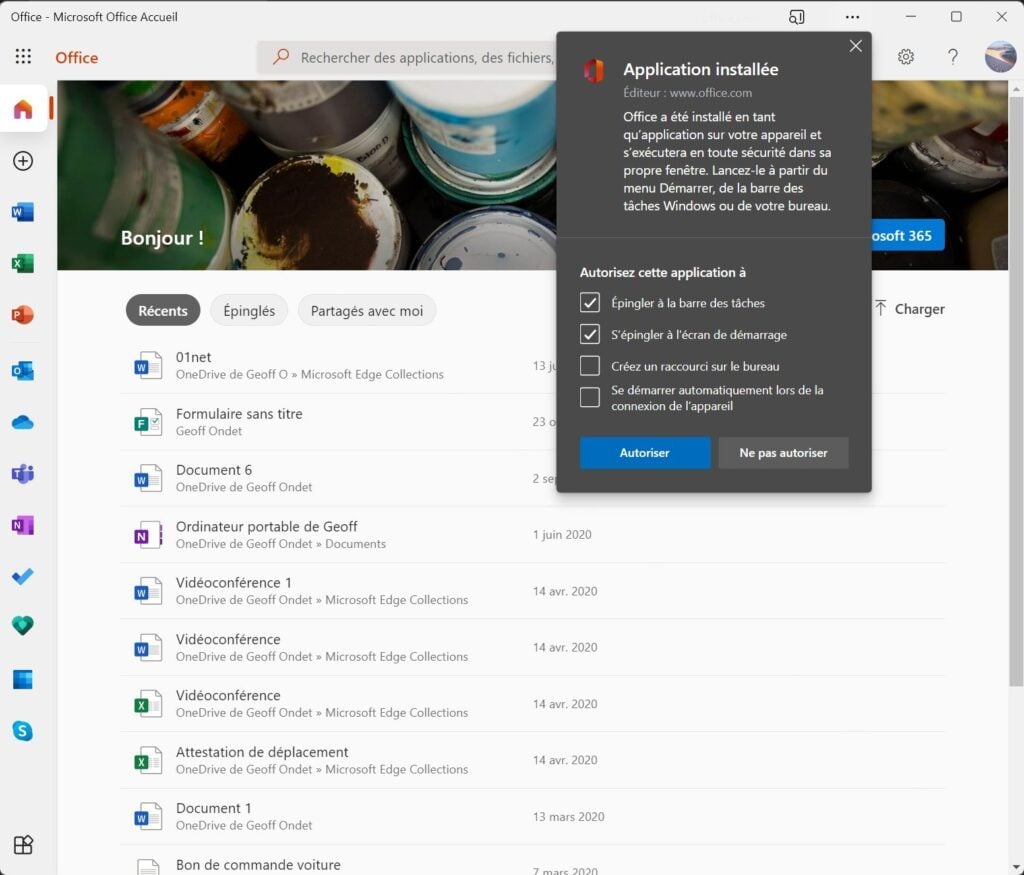The width and height of the screenshot is (1024, 875).
Task: Open Formulaire sans titre
Action: 239,413
